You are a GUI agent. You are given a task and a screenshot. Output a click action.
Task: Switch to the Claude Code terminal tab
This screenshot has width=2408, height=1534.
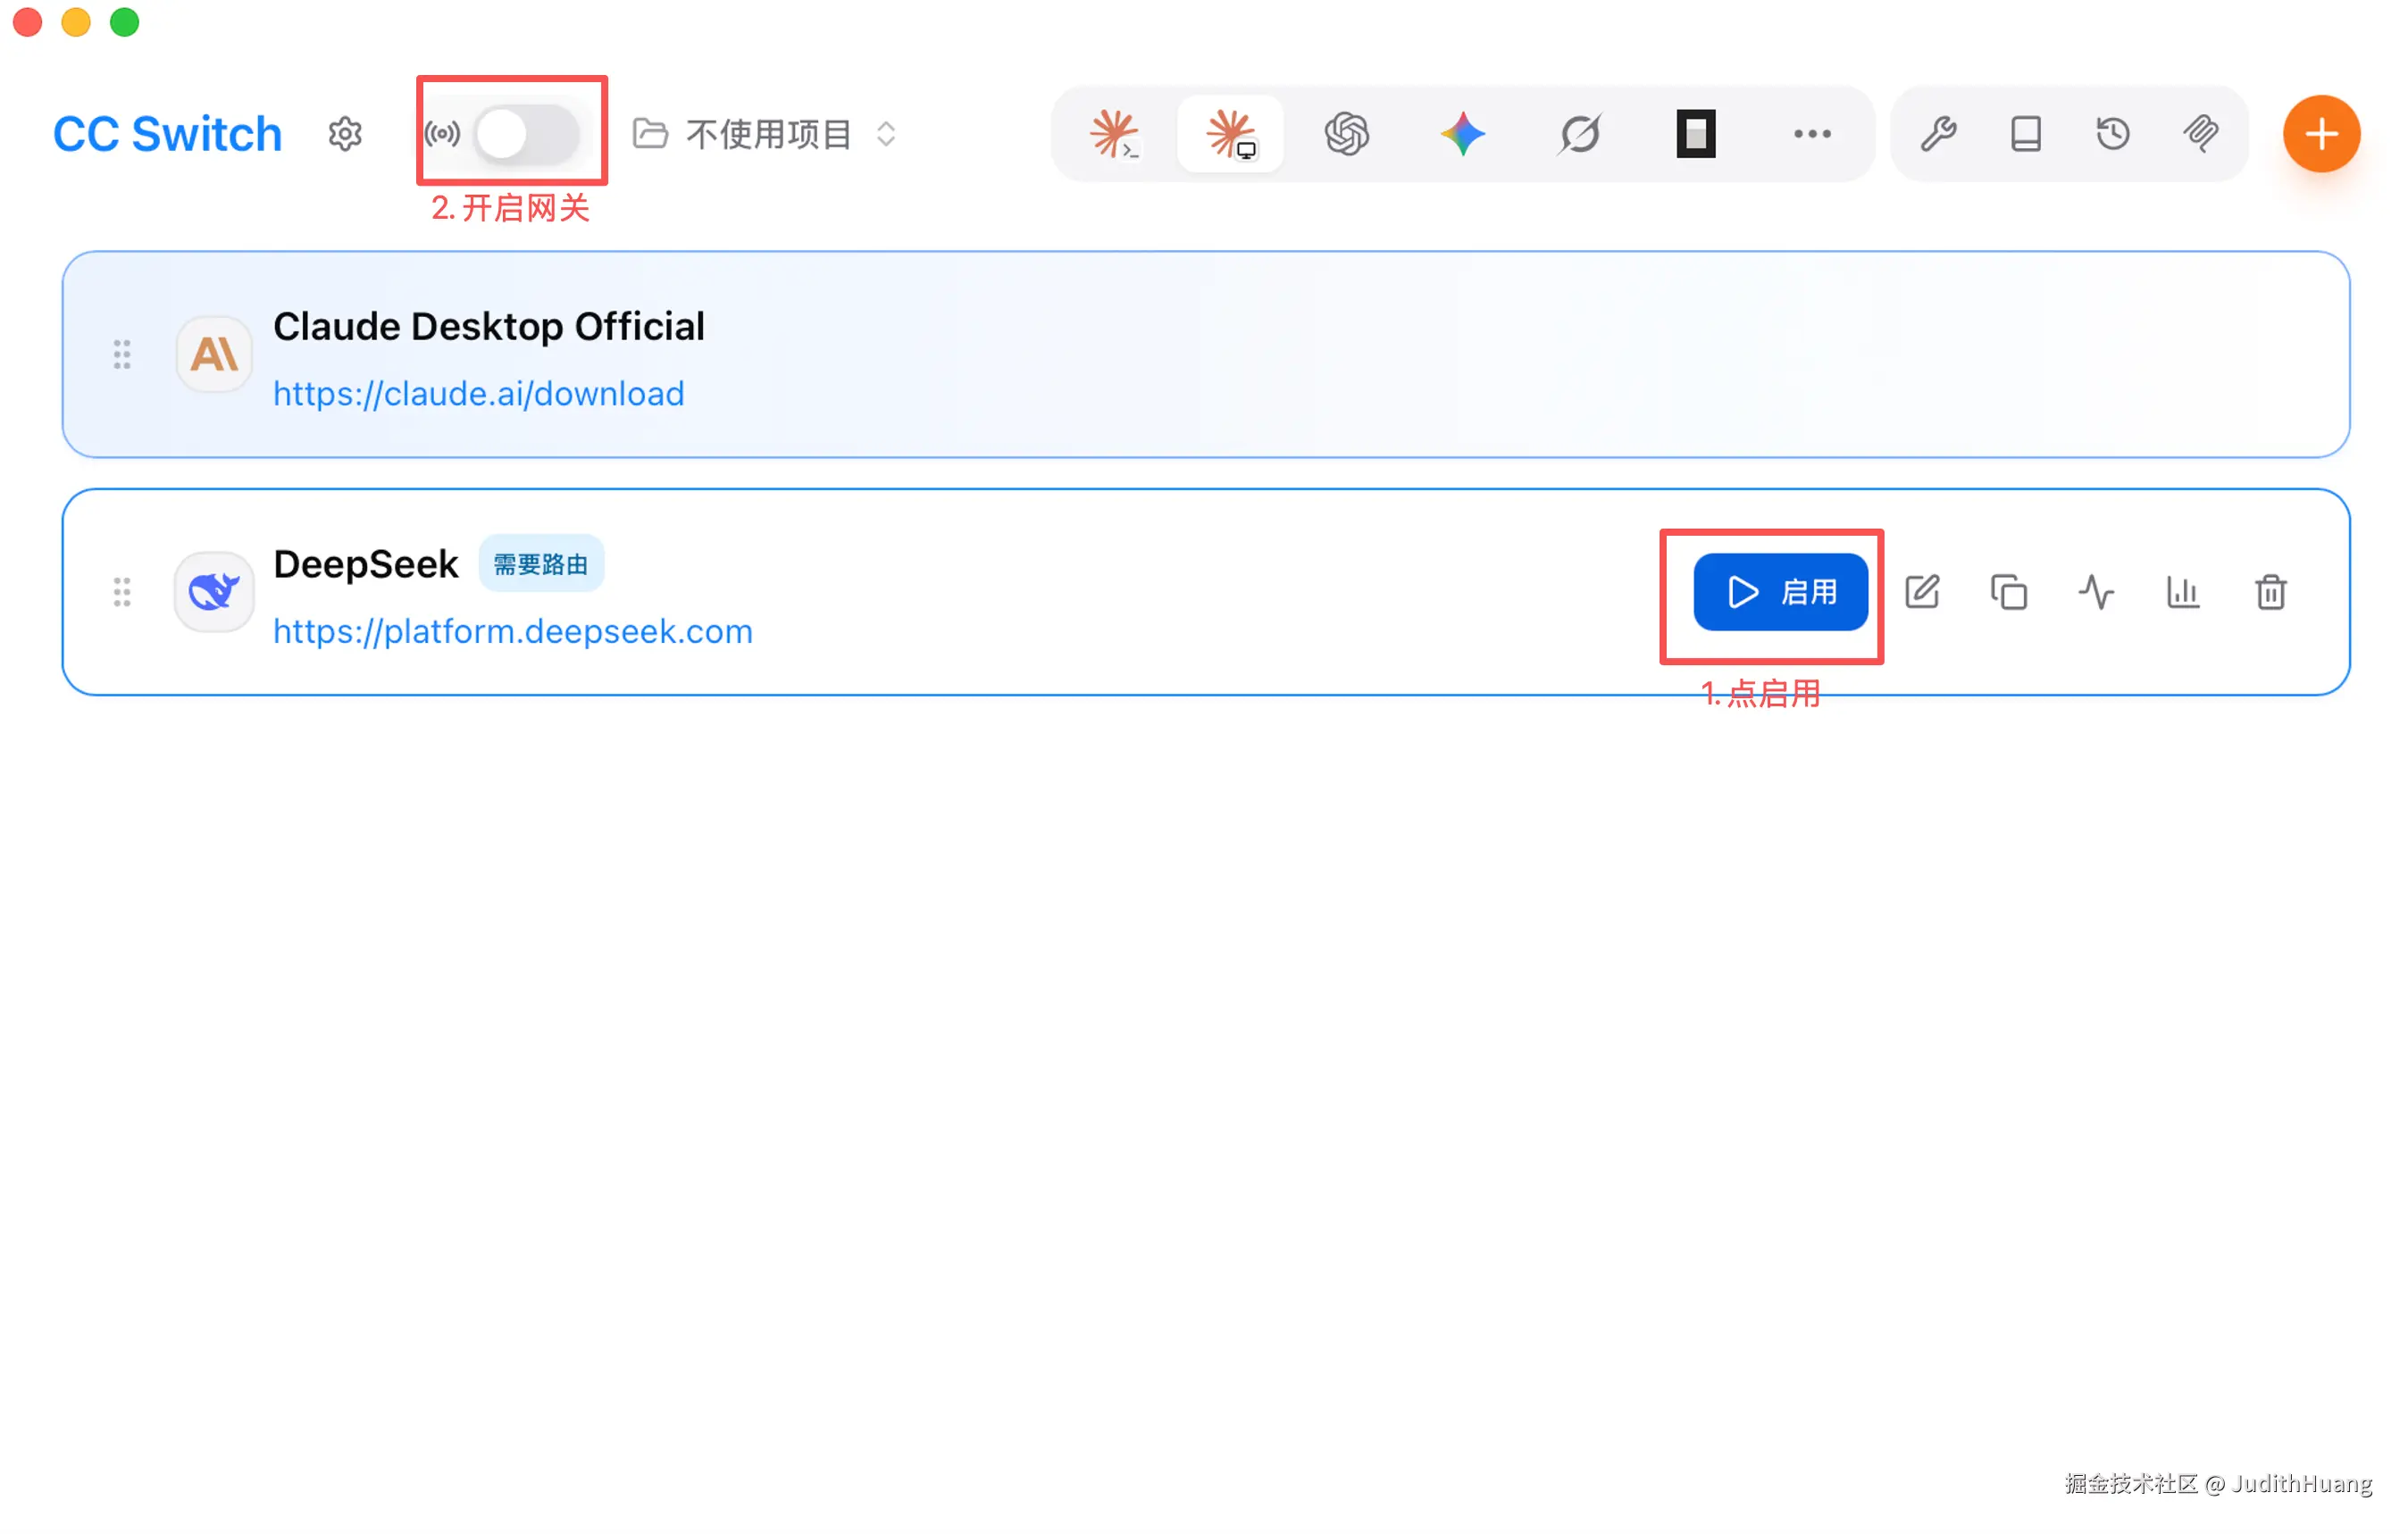(x=1115, y=134)
